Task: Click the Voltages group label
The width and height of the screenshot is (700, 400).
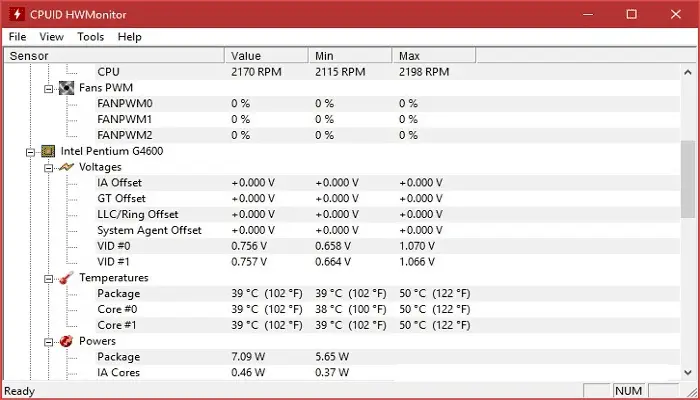Action: [x=100, y=167]
